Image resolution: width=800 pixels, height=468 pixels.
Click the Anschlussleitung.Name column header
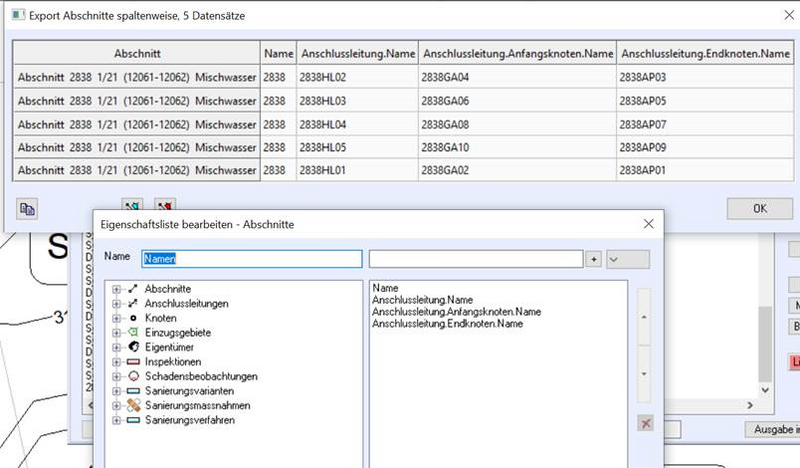(358, 53)
